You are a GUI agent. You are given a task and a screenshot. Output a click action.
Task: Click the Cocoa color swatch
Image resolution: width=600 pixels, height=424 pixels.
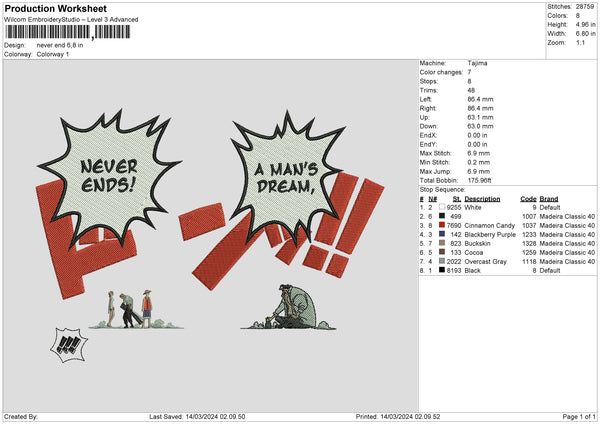click(442, 252)
